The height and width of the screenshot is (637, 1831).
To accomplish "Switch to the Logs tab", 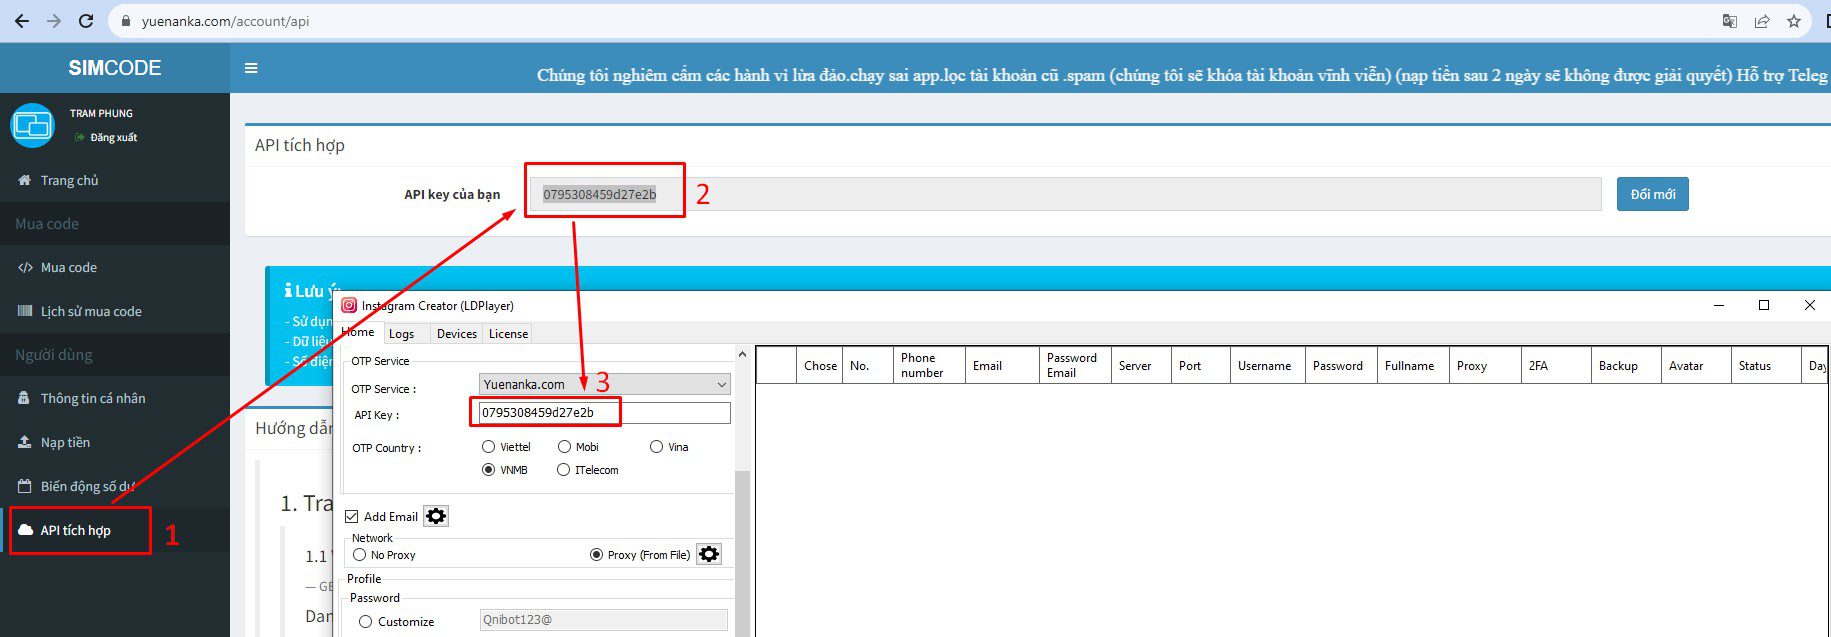I will (x=401, y=334).
